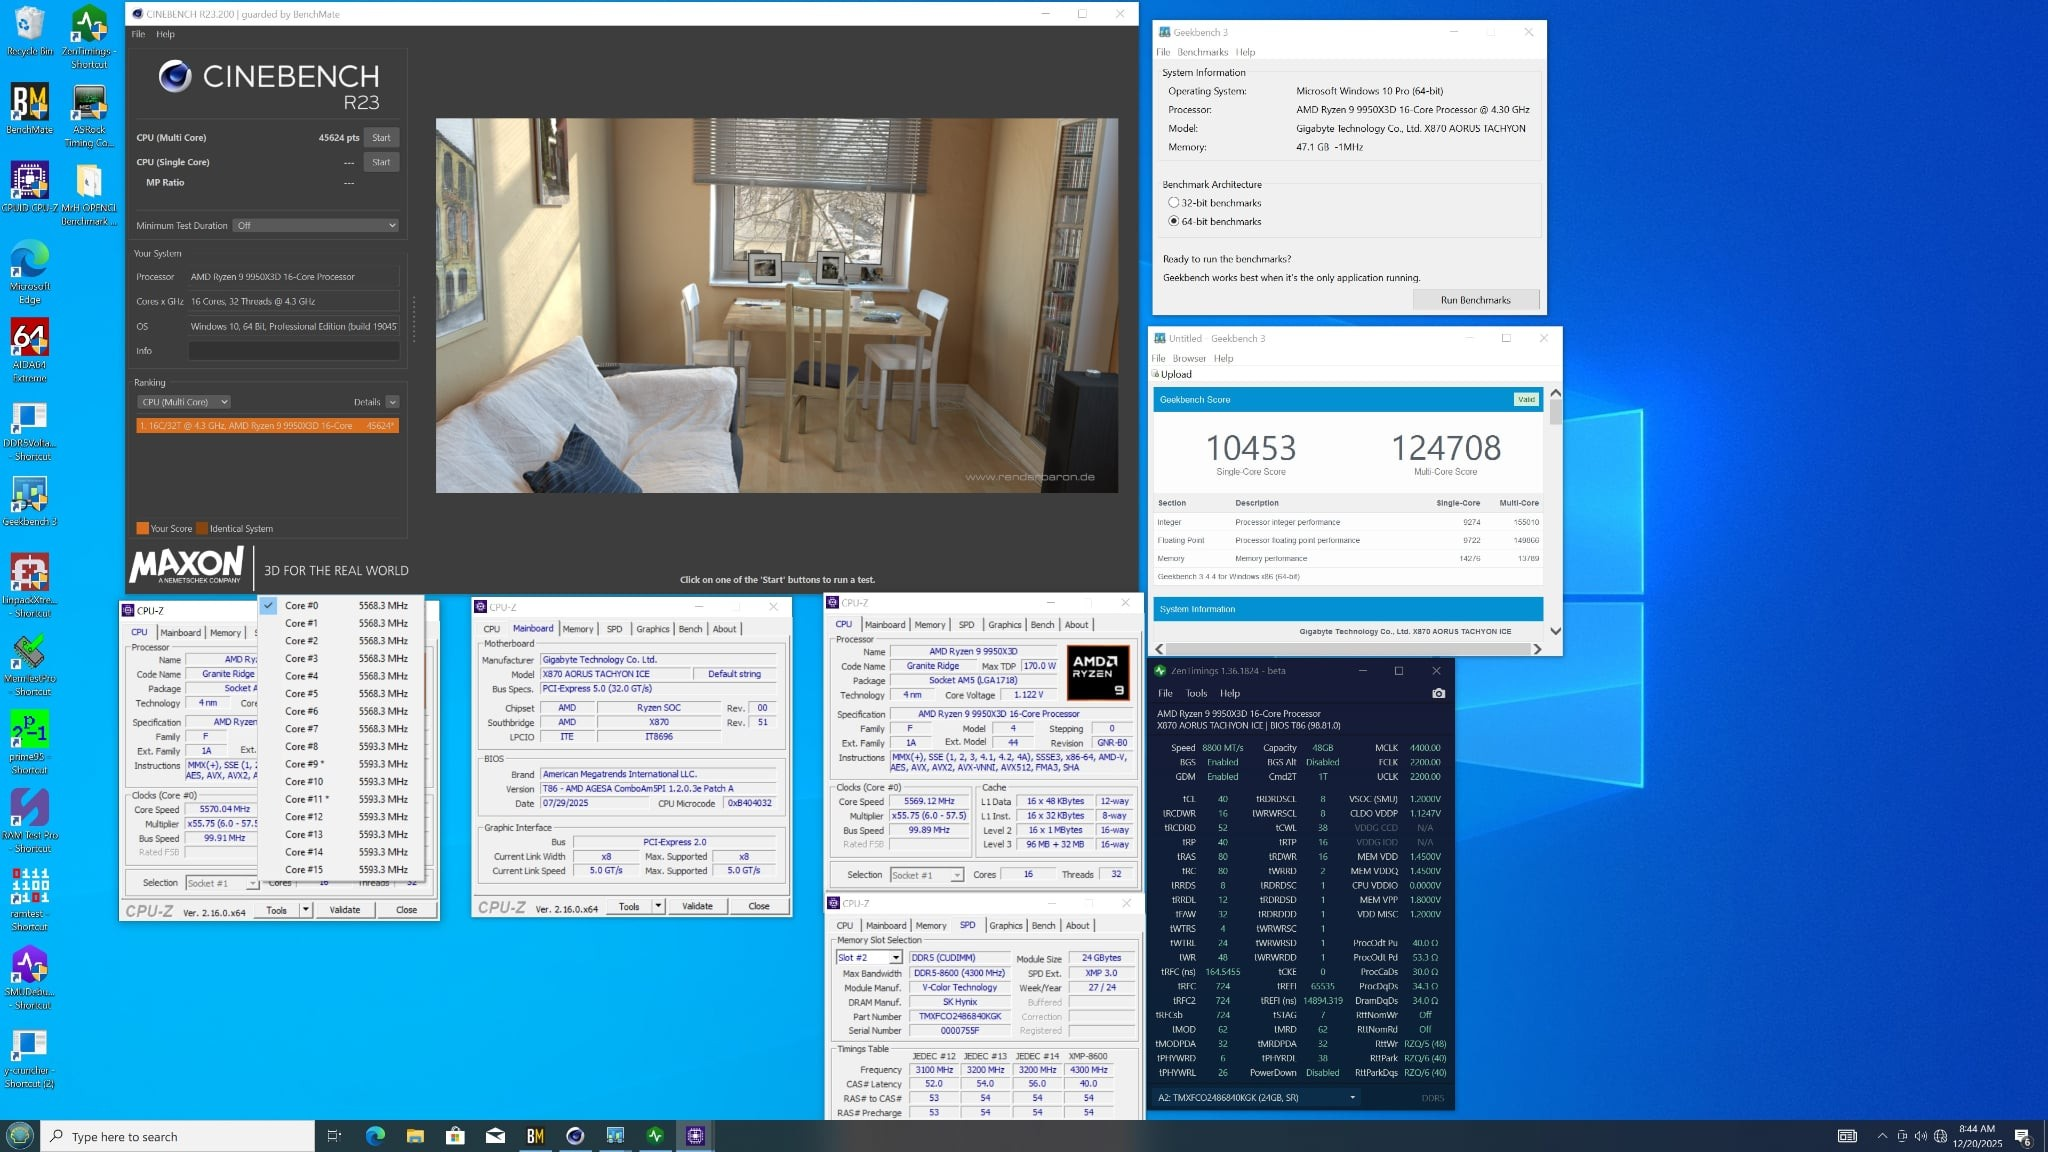Open the Bench tab in the CPU-Z SPD window

tap(1043, 925)
